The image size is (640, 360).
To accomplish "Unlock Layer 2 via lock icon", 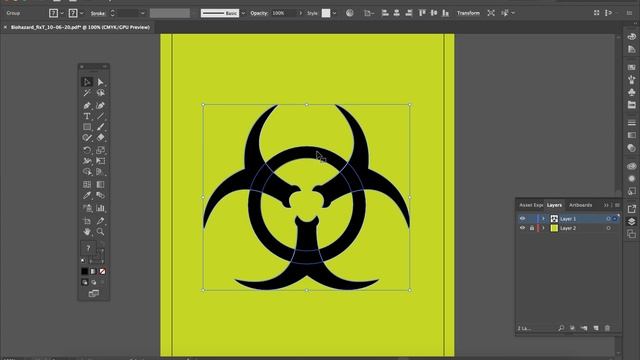I will 532,228.
